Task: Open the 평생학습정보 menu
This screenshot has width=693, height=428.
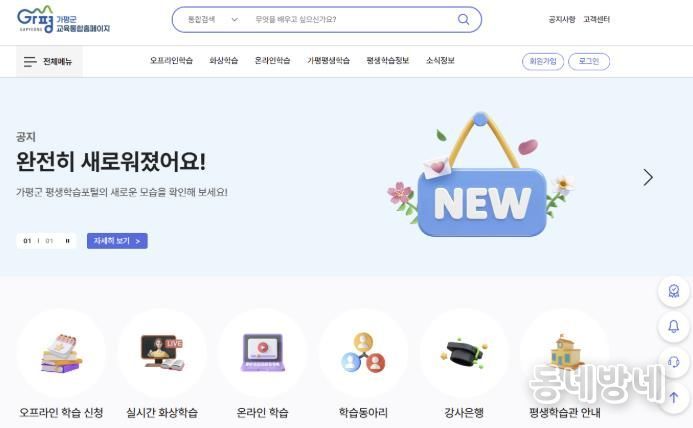Action: pyautogui.click(x=388, y=61)
